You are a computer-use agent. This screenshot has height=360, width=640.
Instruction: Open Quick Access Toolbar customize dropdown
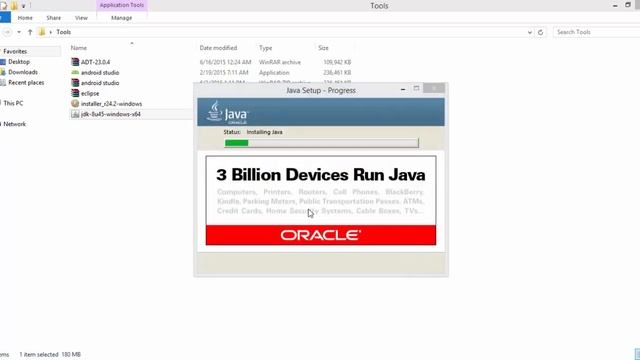tap(24, 6)
